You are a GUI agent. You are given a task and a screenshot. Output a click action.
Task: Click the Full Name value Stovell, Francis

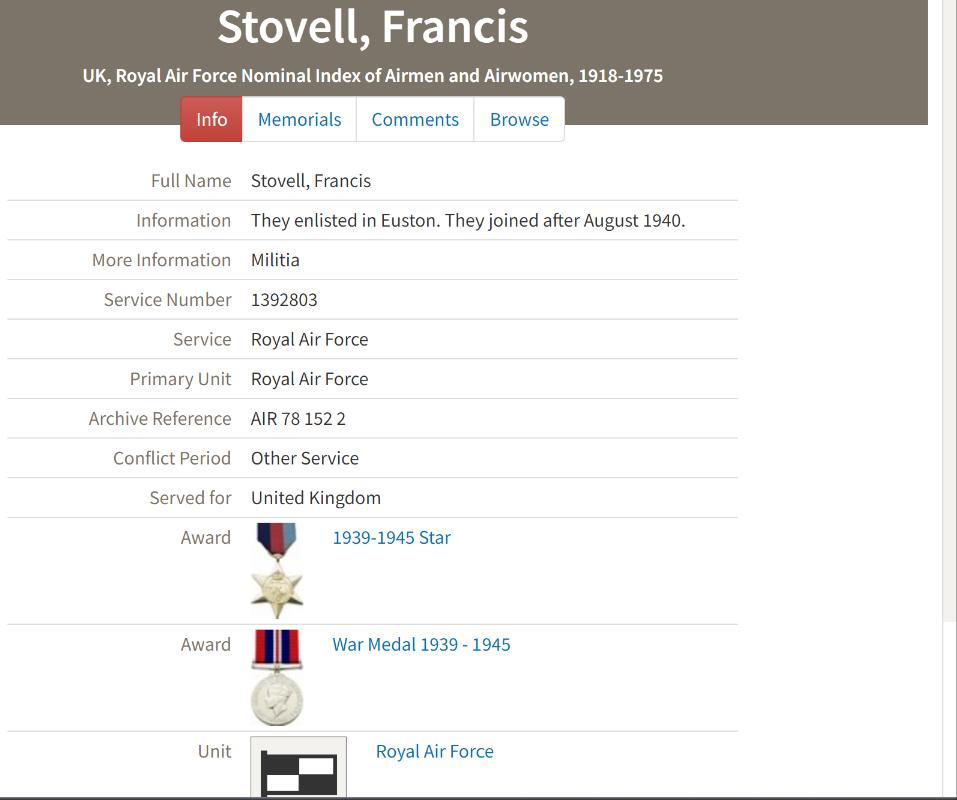click(310, 180)
